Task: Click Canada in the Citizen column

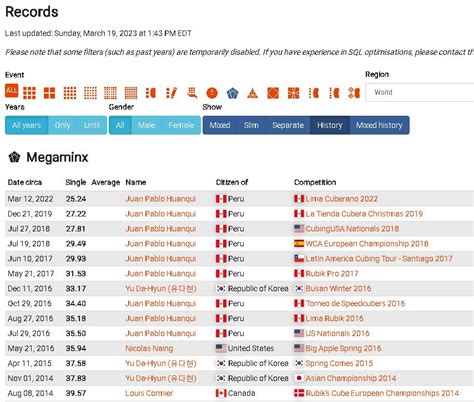Action: (x=241, y=393)
